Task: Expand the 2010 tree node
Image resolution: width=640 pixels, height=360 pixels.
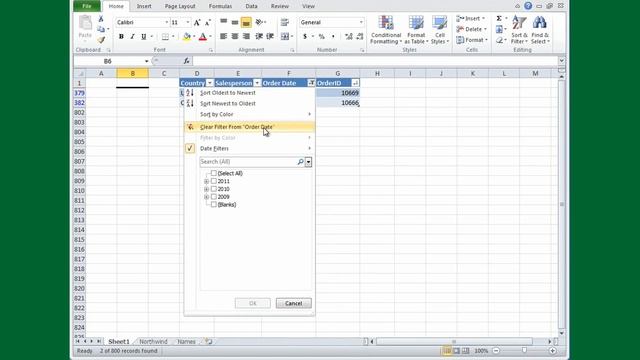Action: click(207, 189)
